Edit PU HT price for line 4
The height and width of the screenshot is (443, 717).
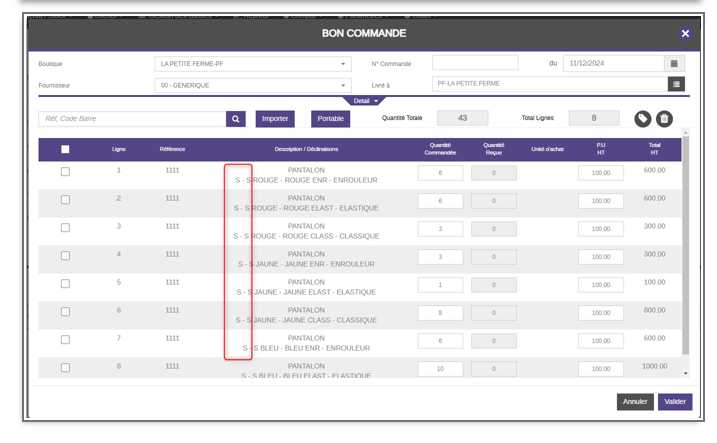pyautogui.click(x=601, y=257)
